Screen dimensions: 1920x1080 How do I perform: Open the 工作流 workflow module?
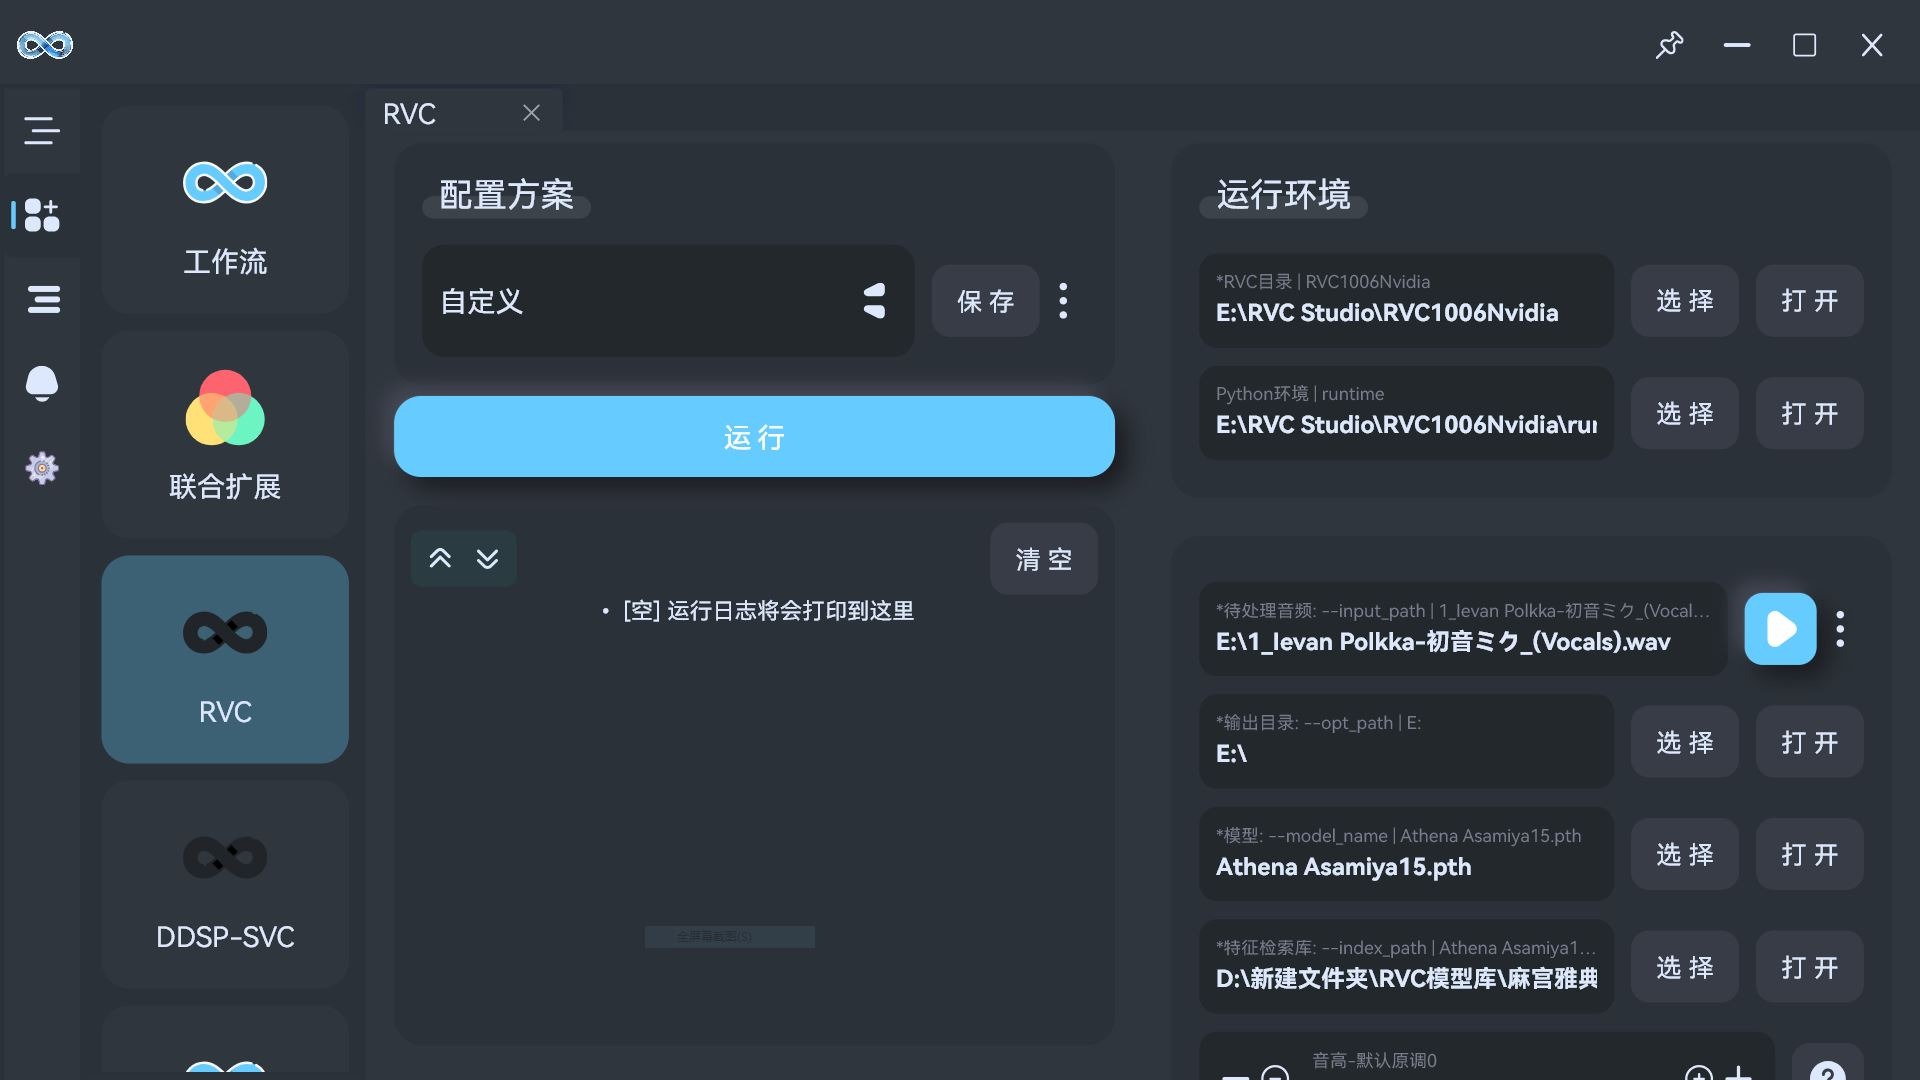[225, 210]
